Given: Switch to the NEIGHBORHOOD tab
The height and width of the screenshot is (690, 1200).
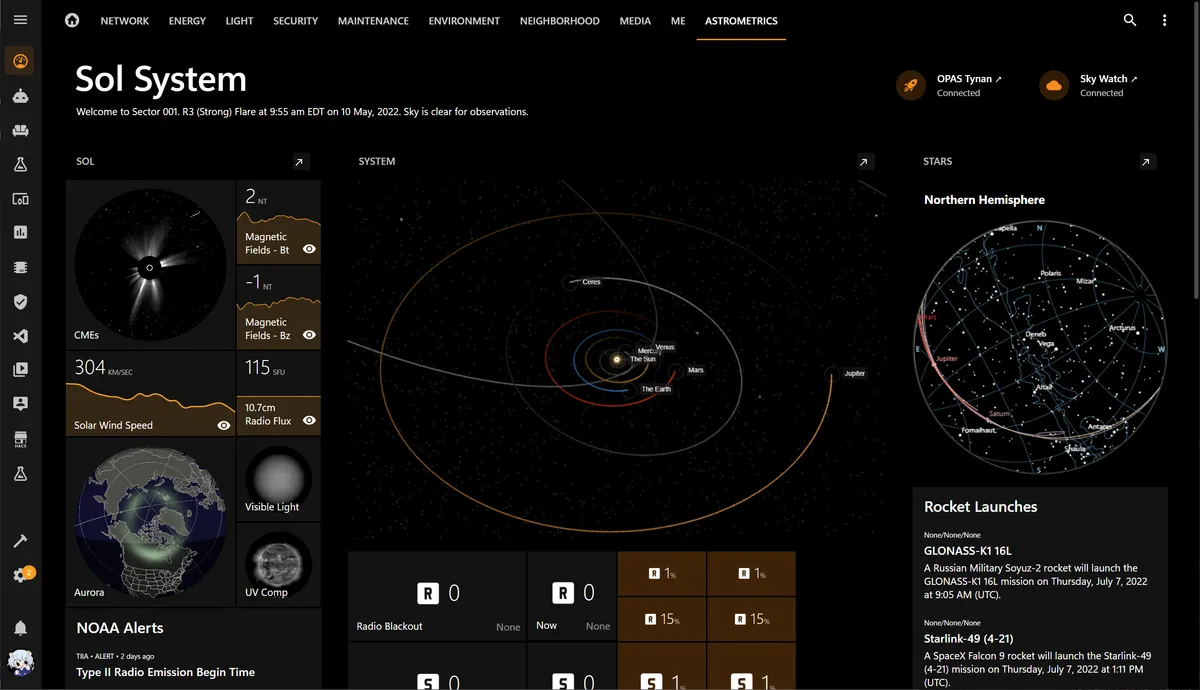Looking at the screenshot, I should [560, 20].
